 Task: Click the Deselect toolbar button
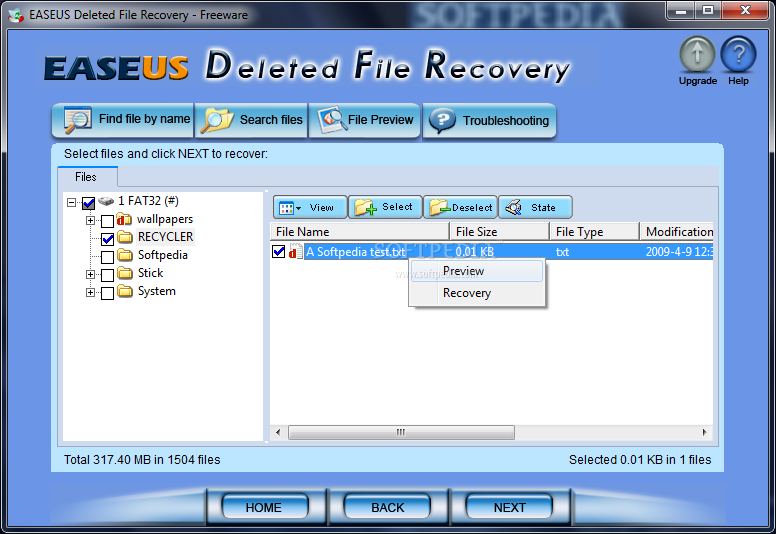coord(460,207)
